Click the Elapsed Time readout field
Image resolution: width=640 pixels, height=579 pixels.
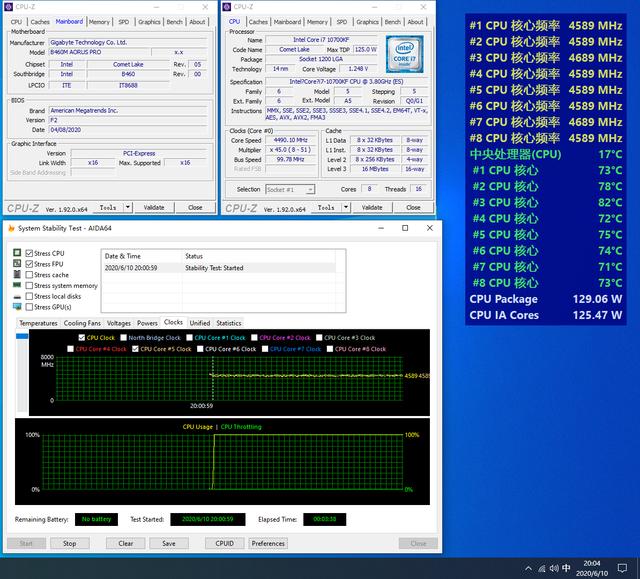click(324, 519)
